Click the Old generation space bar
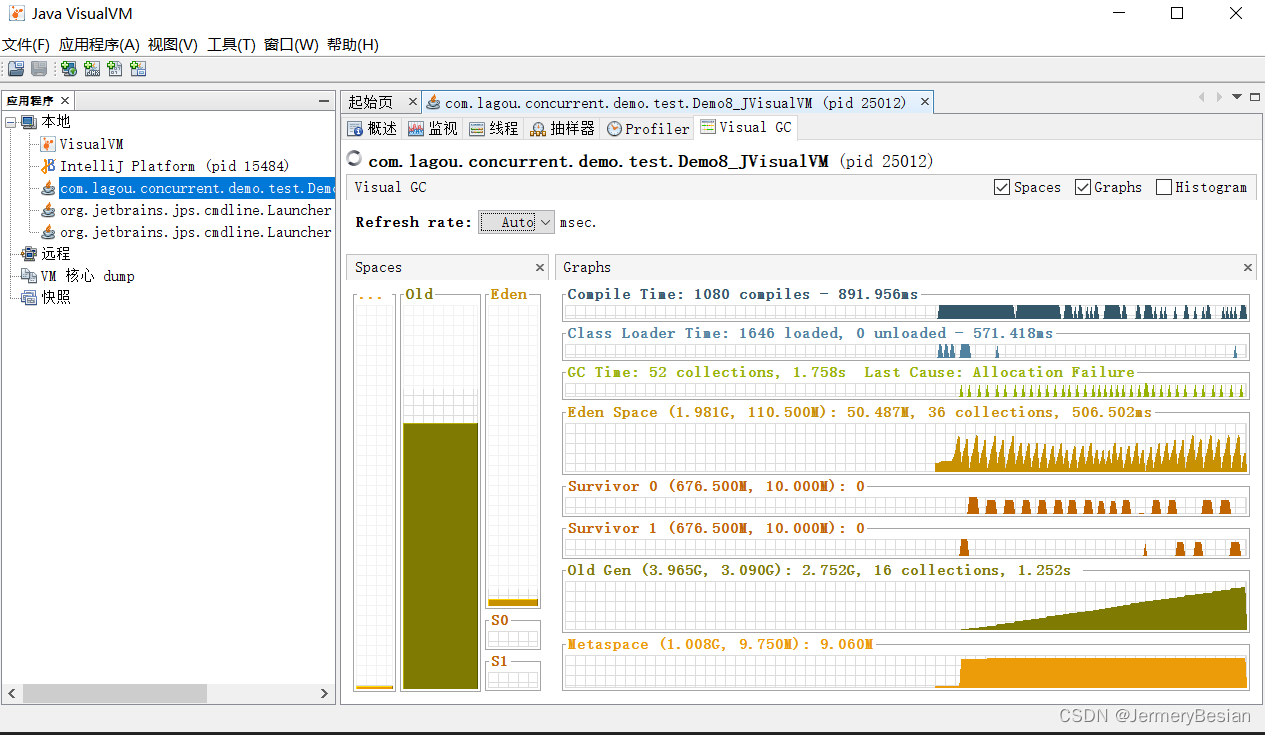 [440, 556]
